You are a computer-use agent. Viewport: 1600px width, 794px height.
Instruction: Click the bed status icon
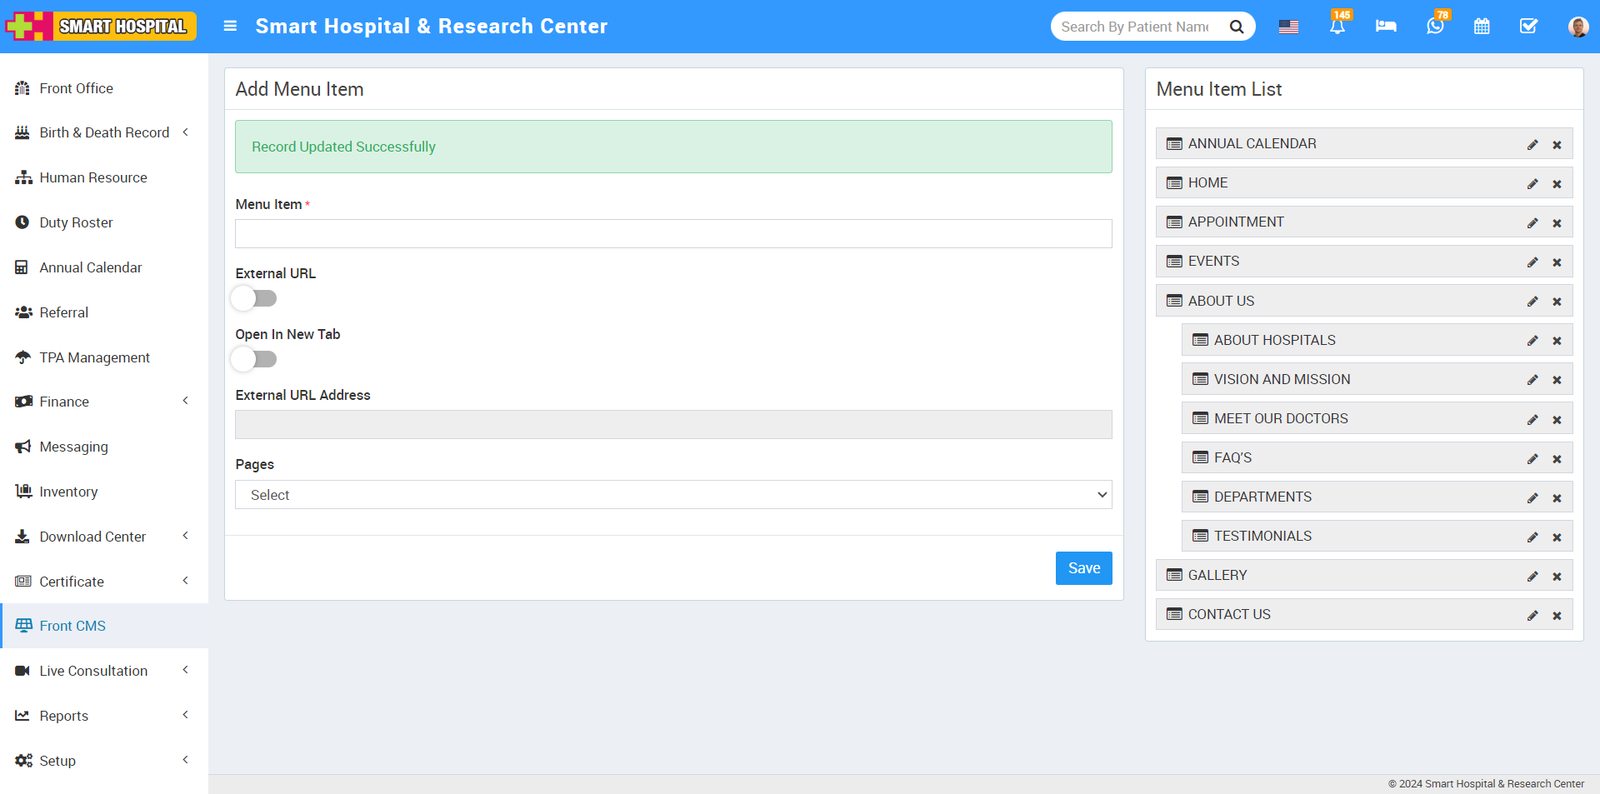click(1386, 27)
